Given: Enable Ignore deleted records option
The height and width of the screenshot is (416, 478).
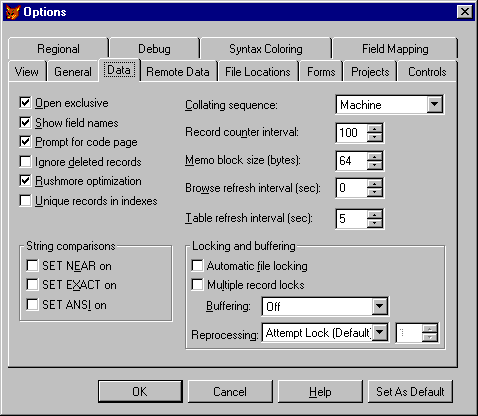Looking at the screenshot, I should (25, 162).
